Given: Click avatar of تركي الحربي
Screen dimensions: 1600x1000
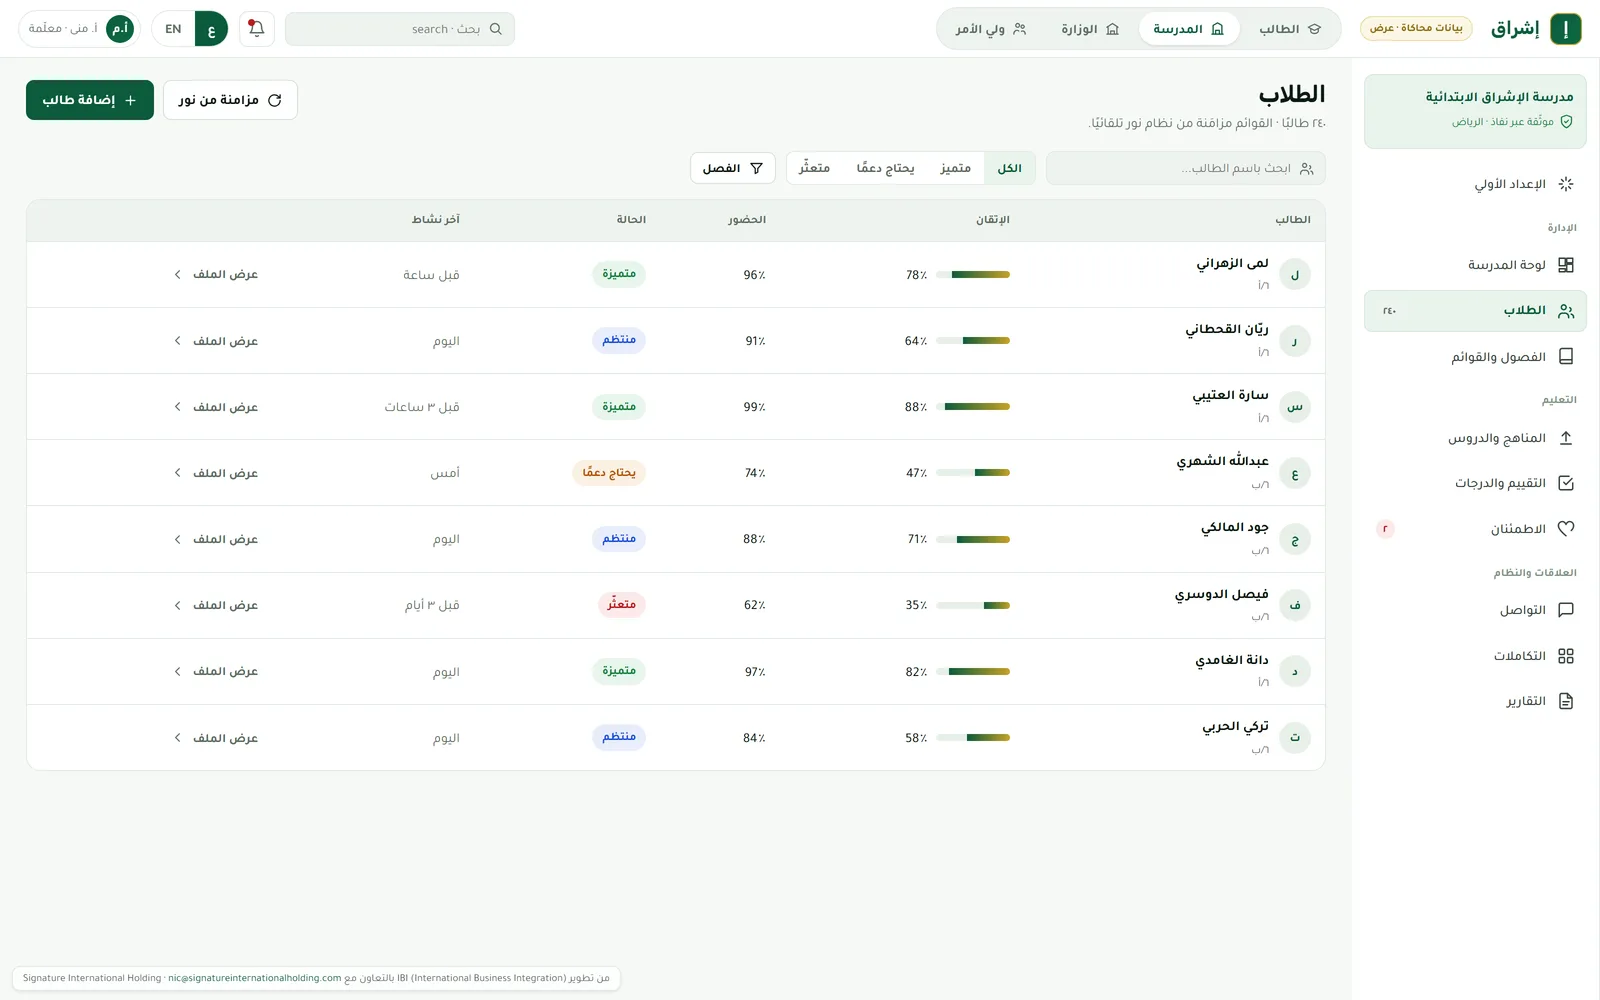Looking at the screenshot, I should (1295, 737).
